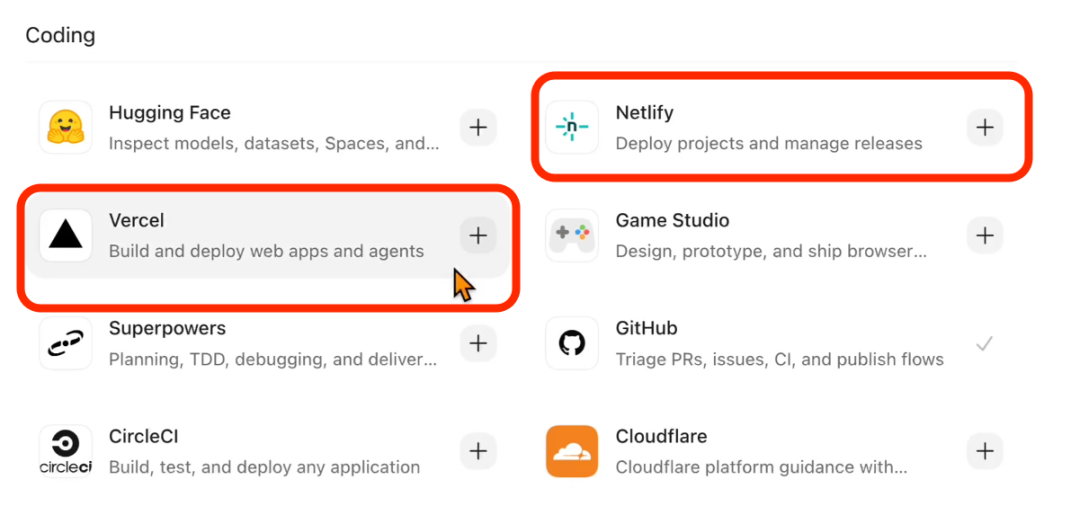The width and height of the screenshot is (1080, 515).
Task: Click the Coding section heading
Action: 61,35
